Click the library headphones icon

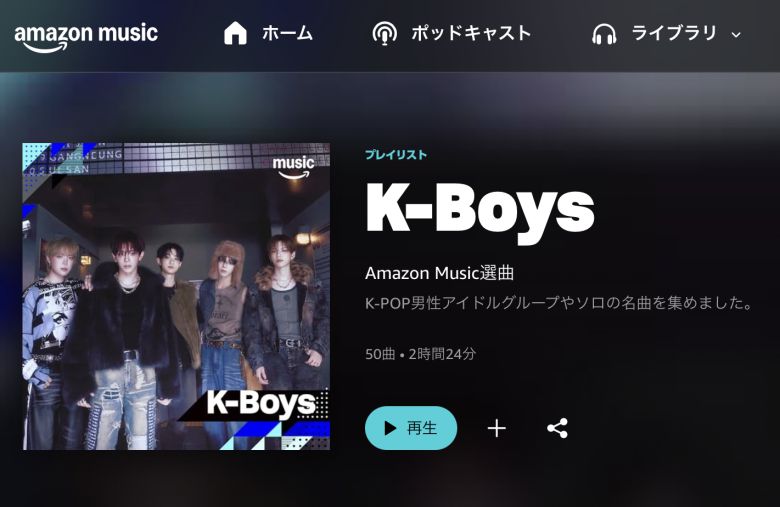[x=604, y=34]
